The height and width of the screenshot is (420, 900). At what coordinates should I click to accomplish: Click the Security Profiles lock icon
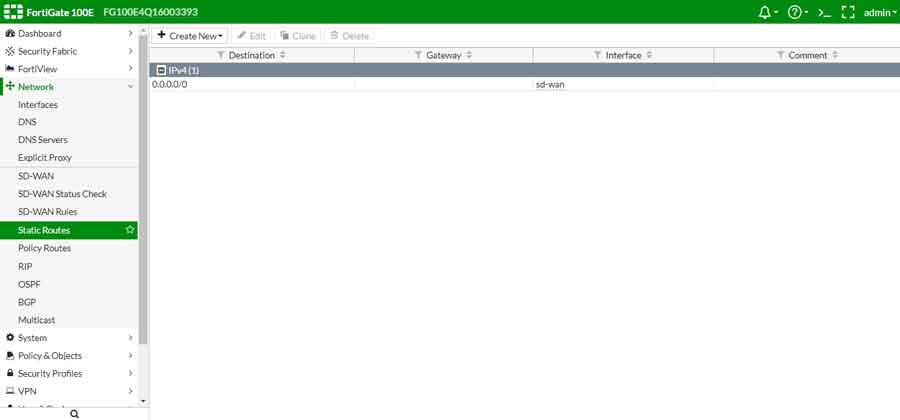point(10,373)
